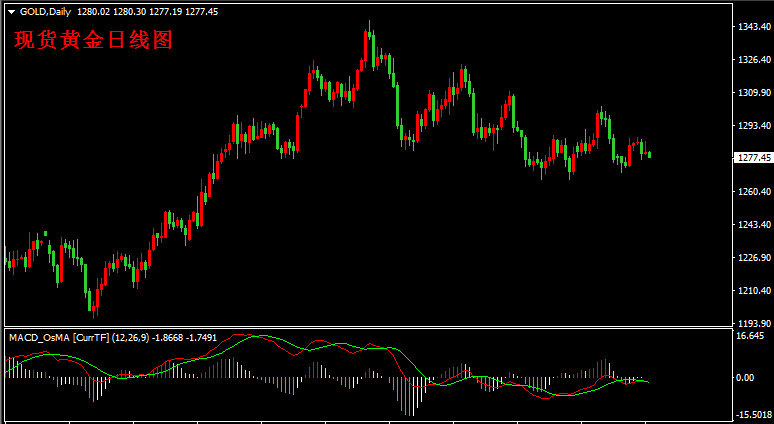
Task: Click the current price label 1277.45
Action: [x=753, y=157]
